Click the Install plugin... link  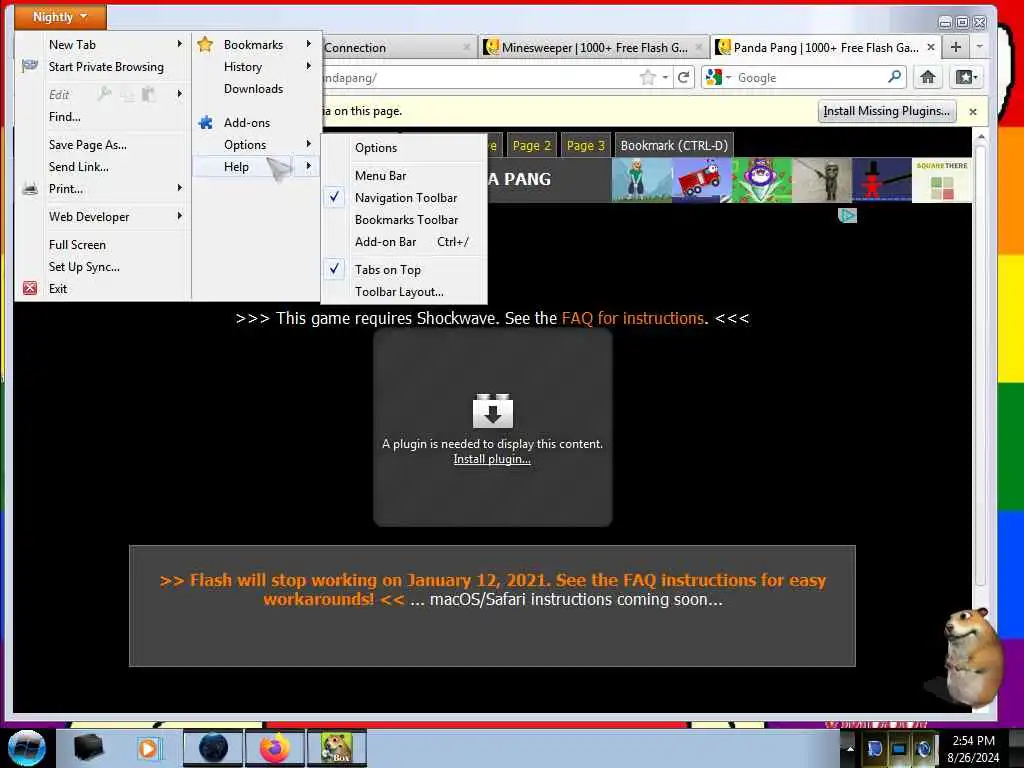[492, 459]
